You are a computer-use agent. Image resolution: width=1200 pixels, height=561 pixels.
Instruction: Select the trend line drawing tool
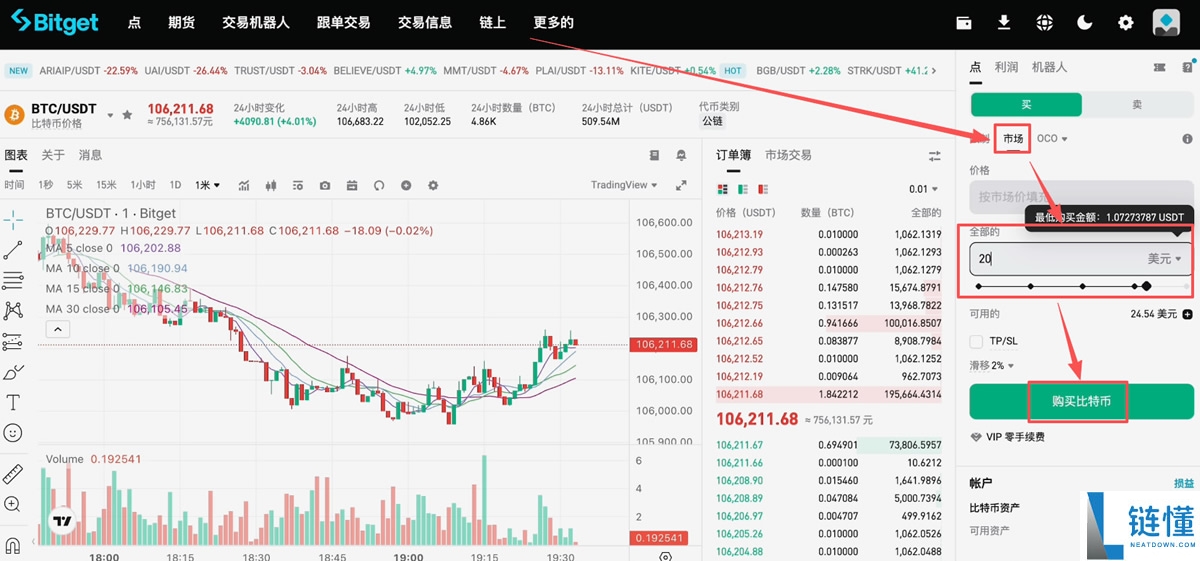[13, 250]
